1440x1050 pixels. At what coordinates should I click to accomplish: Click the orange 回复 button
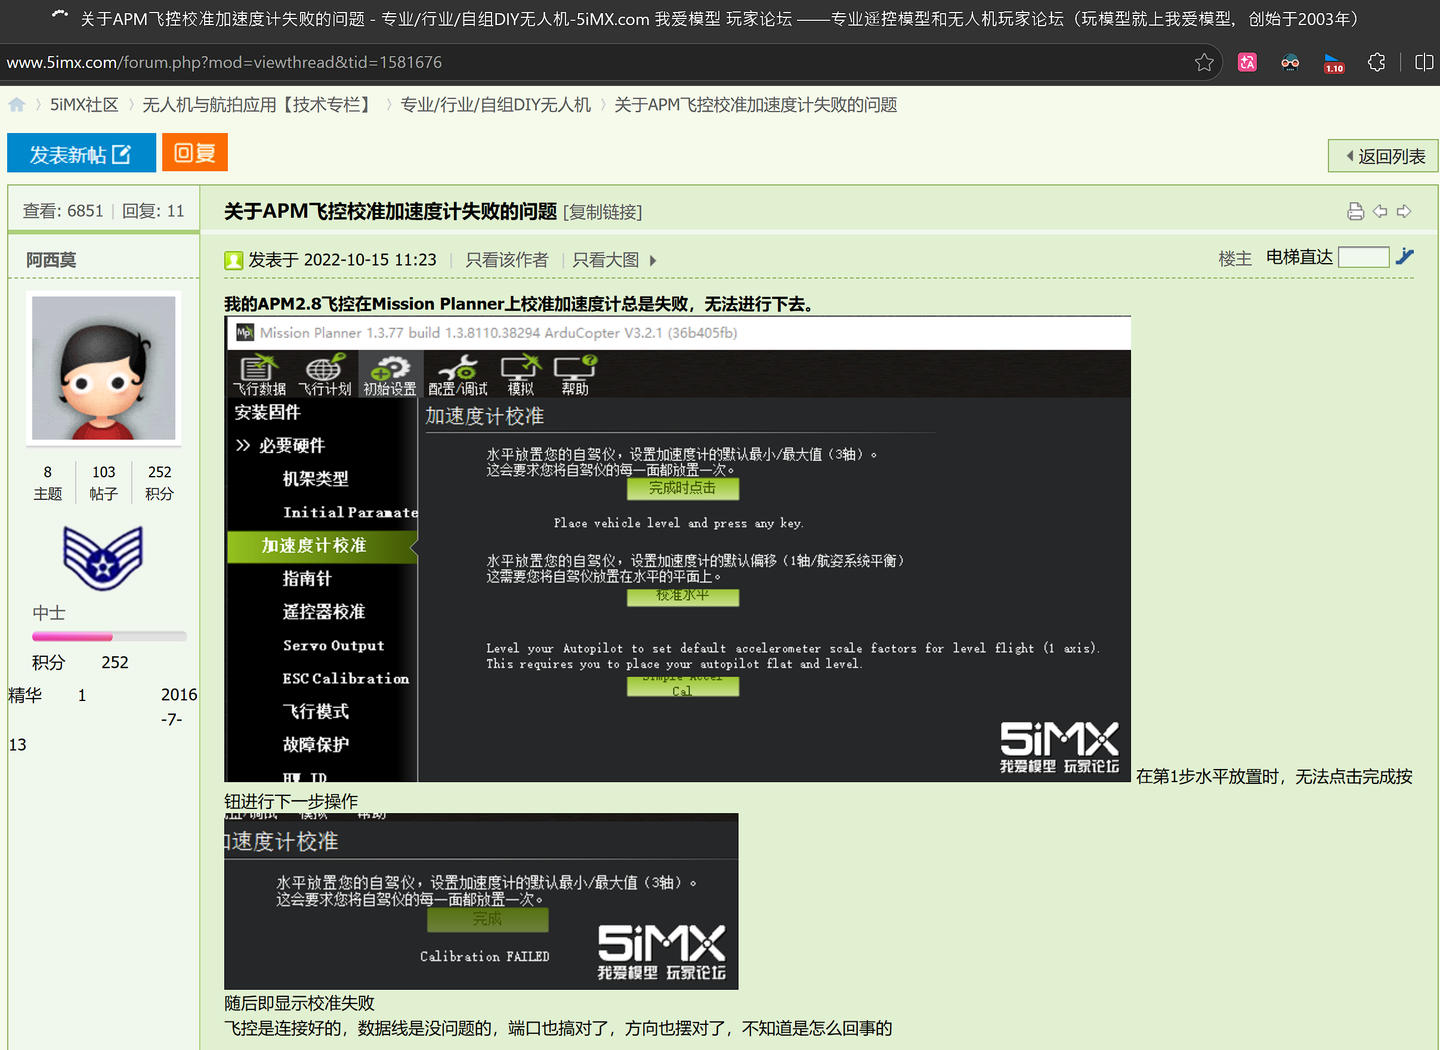click(195, 153)
